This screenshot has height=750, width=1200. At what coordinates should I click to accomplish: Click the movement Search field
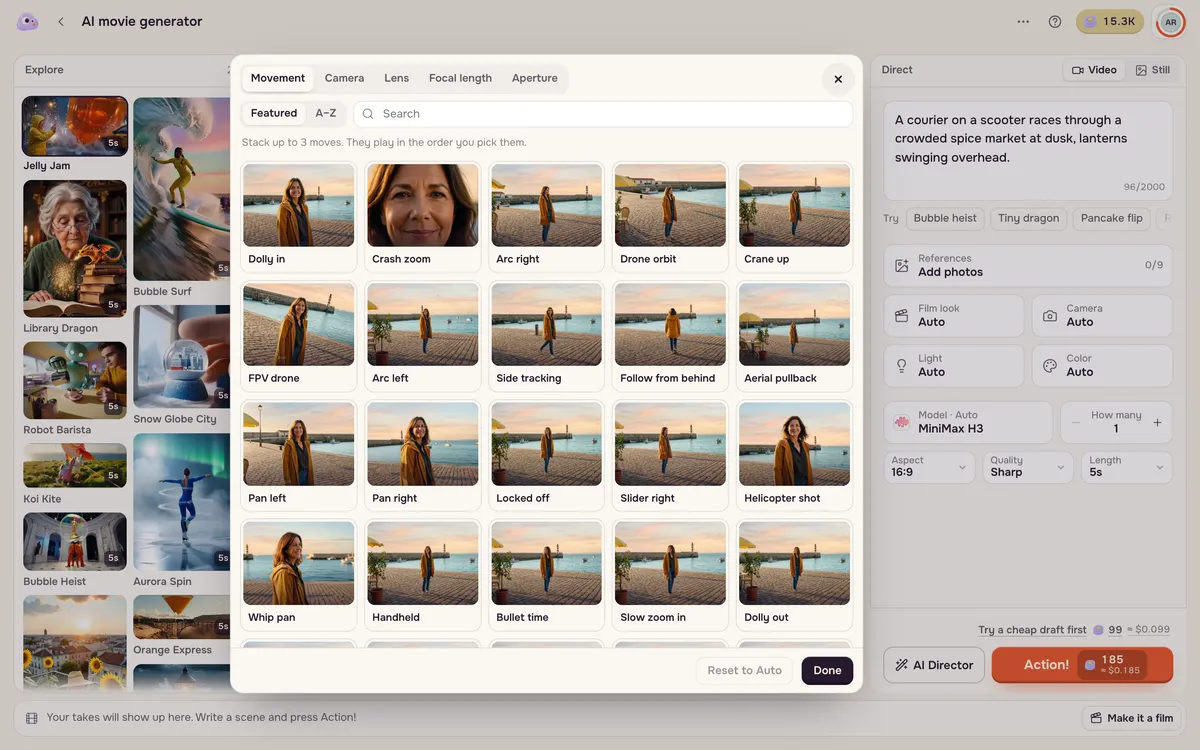pos(603,114)
